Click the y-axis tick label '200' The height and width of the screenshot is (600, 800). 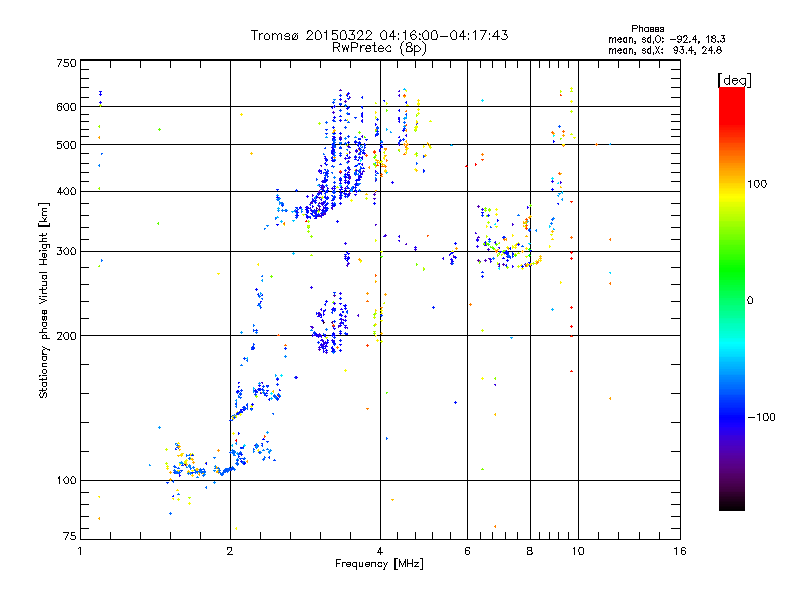66,336
